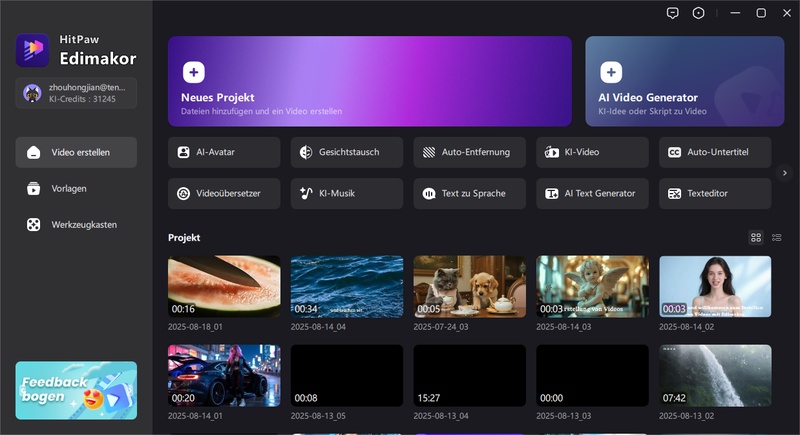Open cat and dog project 2025-07-24_03

click(x=469, y=287)
